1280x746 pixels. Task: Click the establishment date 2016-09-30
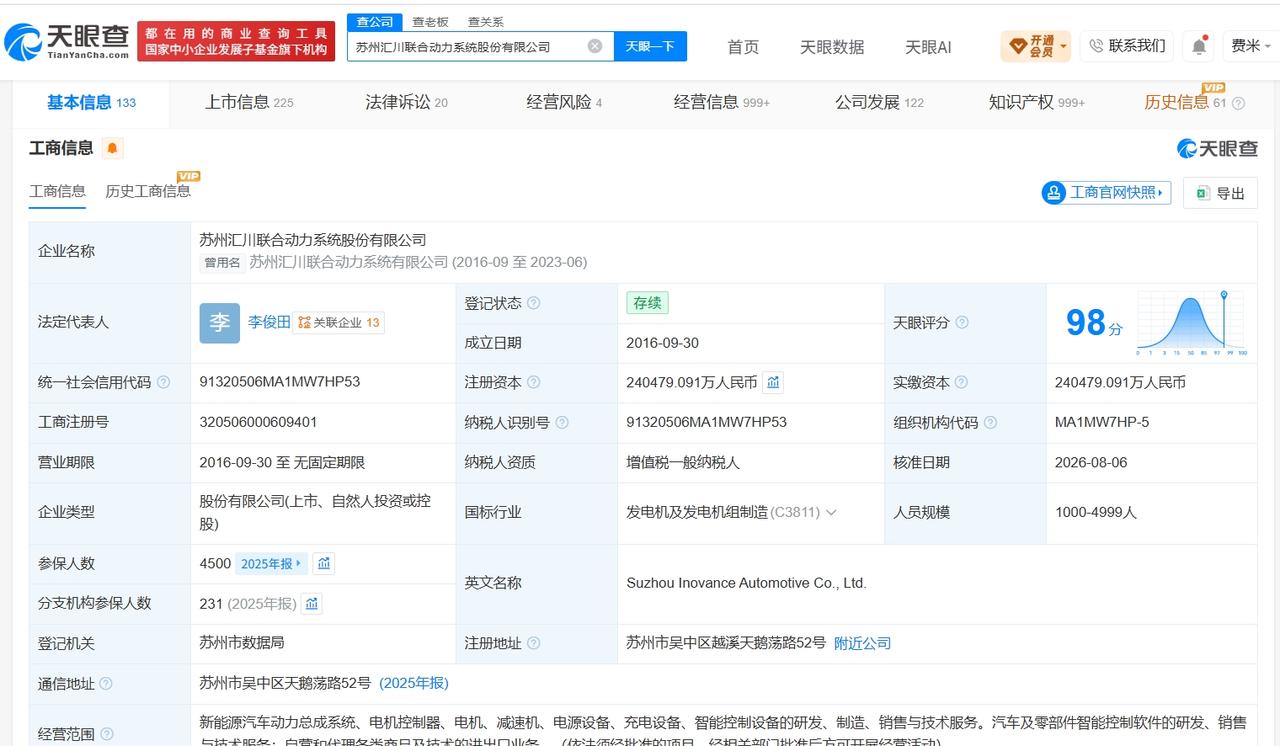click(662, 343)
